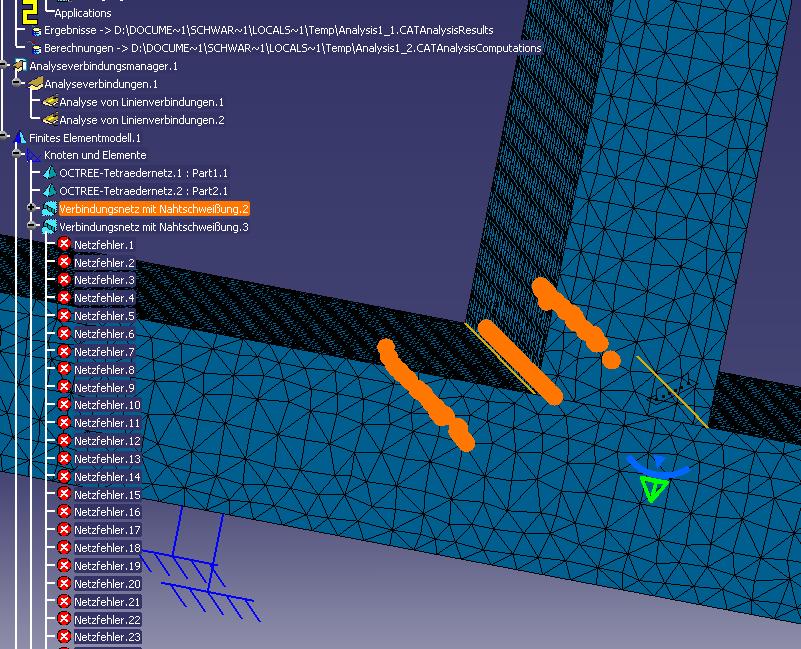This screenshot has width=801, height=649.
Task: Click icon of Verbindungsnetz mit Nahtschweißung.3
Action: pyautogui.click(x=49, y=226)
